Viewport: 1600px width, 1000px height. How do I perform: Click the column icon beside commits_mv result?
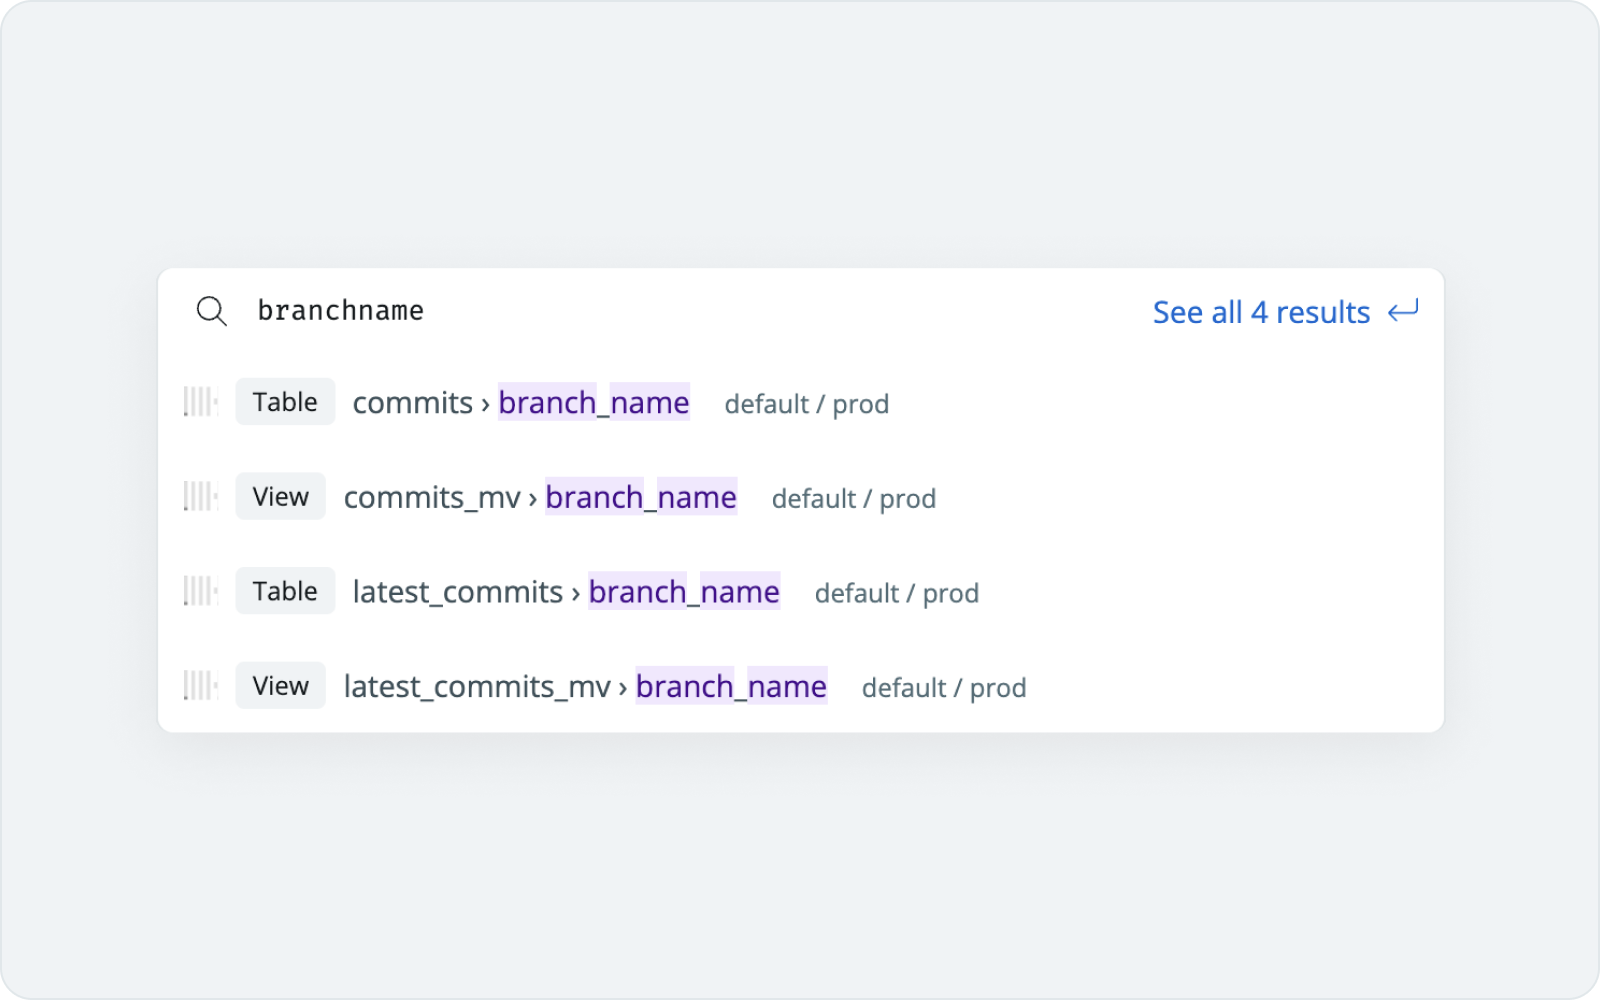200,497
